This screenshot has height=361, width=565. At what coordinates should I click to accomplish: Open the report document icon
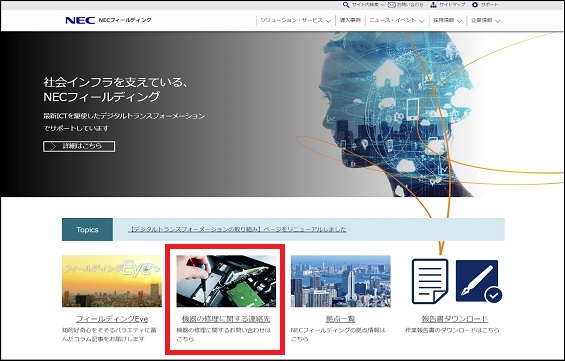(x=430, y=281)
